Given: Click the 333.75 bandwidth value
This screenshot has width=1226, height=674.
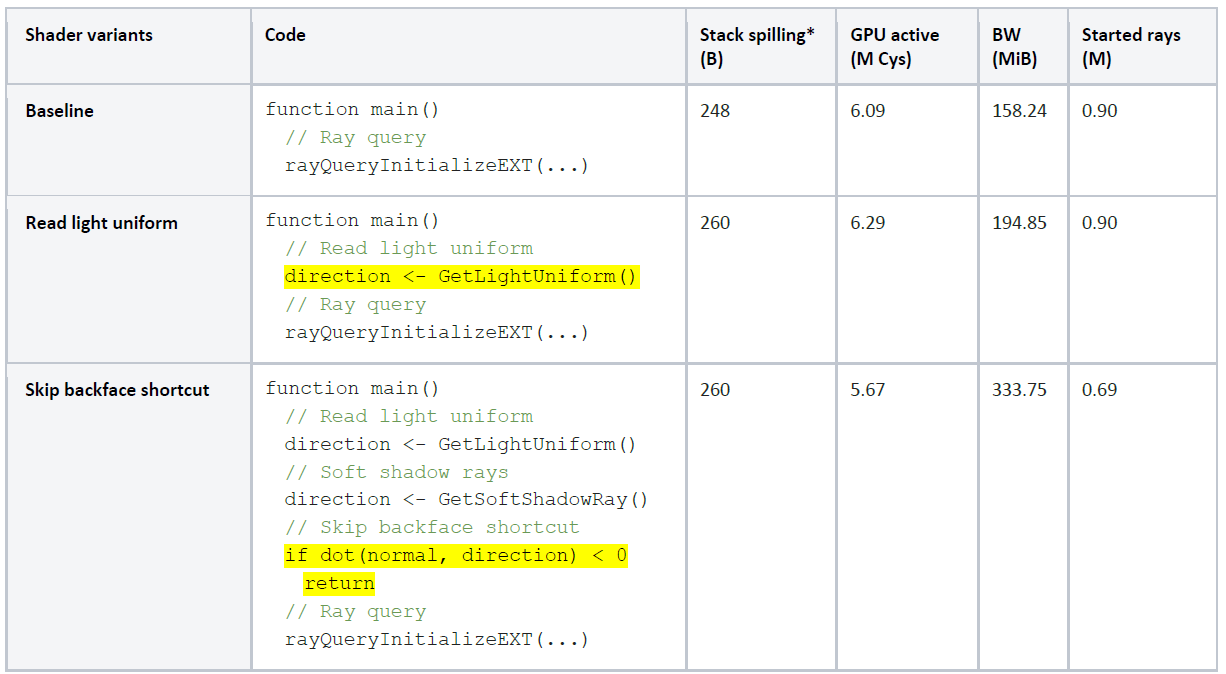Looking at the screenshot, I should pyautogui.click(x=1019, y=390).
